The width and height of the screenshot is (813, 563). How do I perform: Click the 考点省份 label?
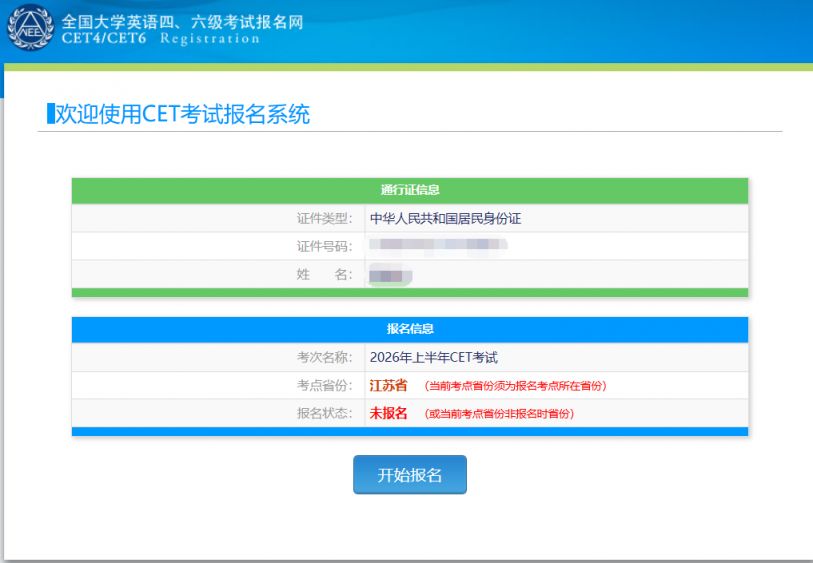(325, 385)
